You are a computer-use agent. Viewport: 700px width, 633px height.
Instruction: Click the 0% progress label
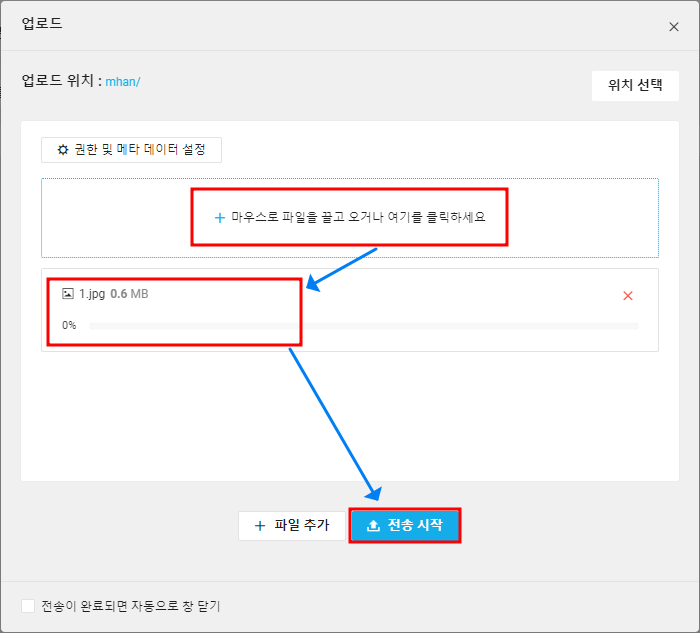pyautogui.click(x=69, y=325)
